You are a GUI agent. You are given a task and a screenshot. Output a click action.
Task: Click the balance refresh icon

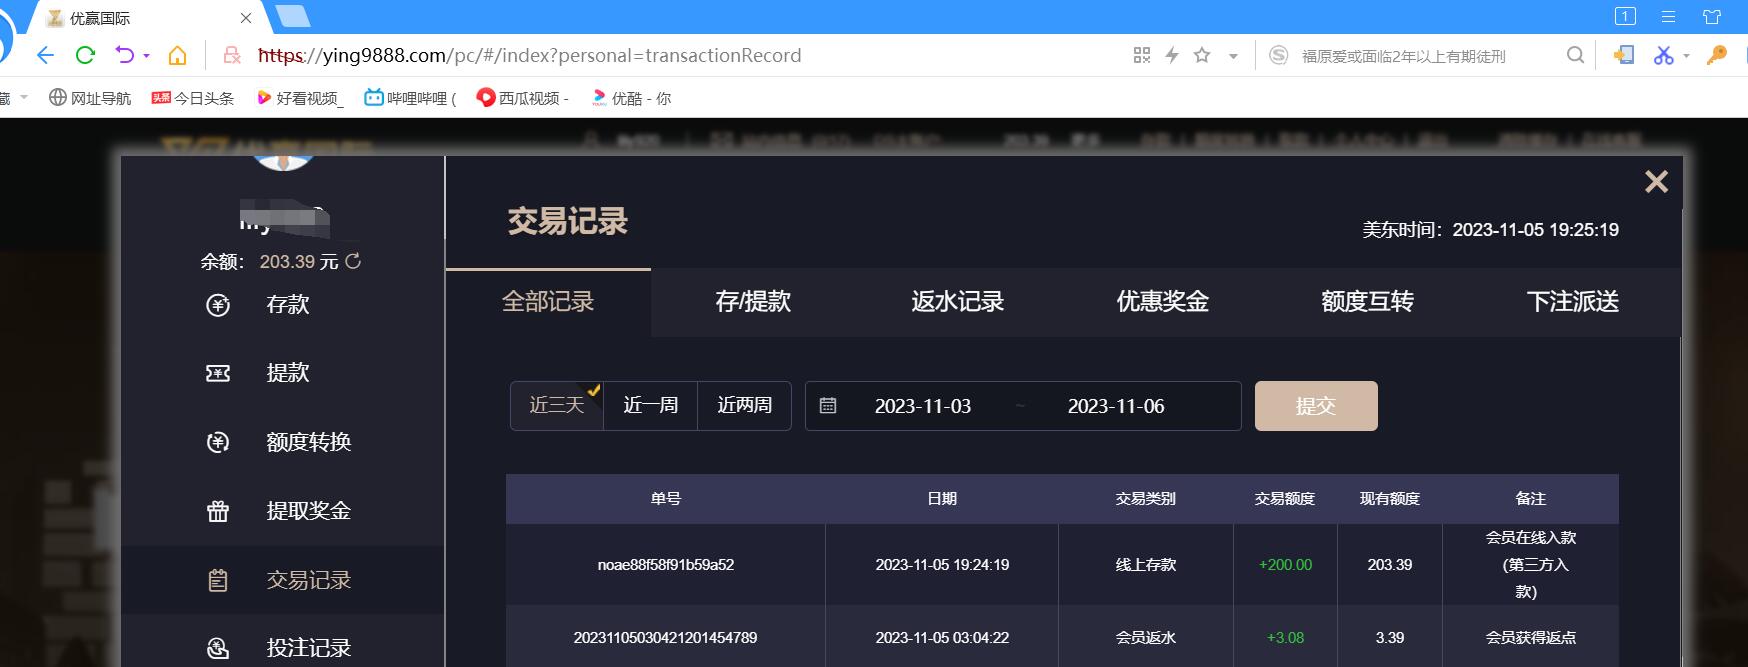pyautogui.click(x=353, y=261)
